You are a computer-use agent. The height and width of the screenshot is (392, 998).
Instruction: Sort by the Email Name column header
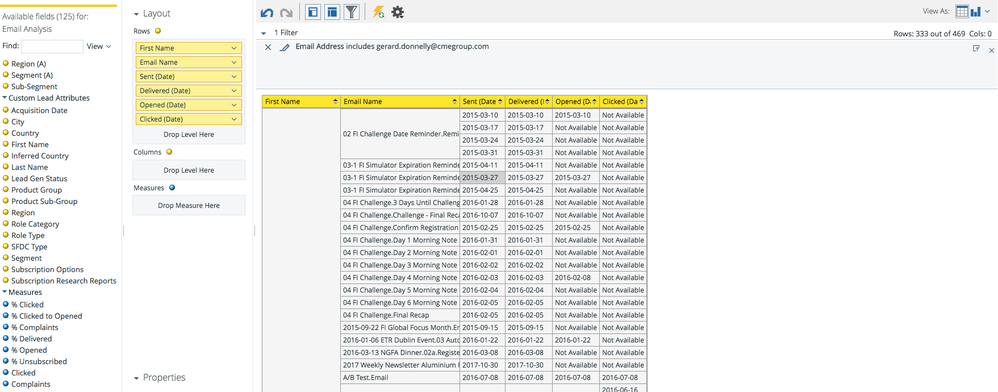[400, 102]
